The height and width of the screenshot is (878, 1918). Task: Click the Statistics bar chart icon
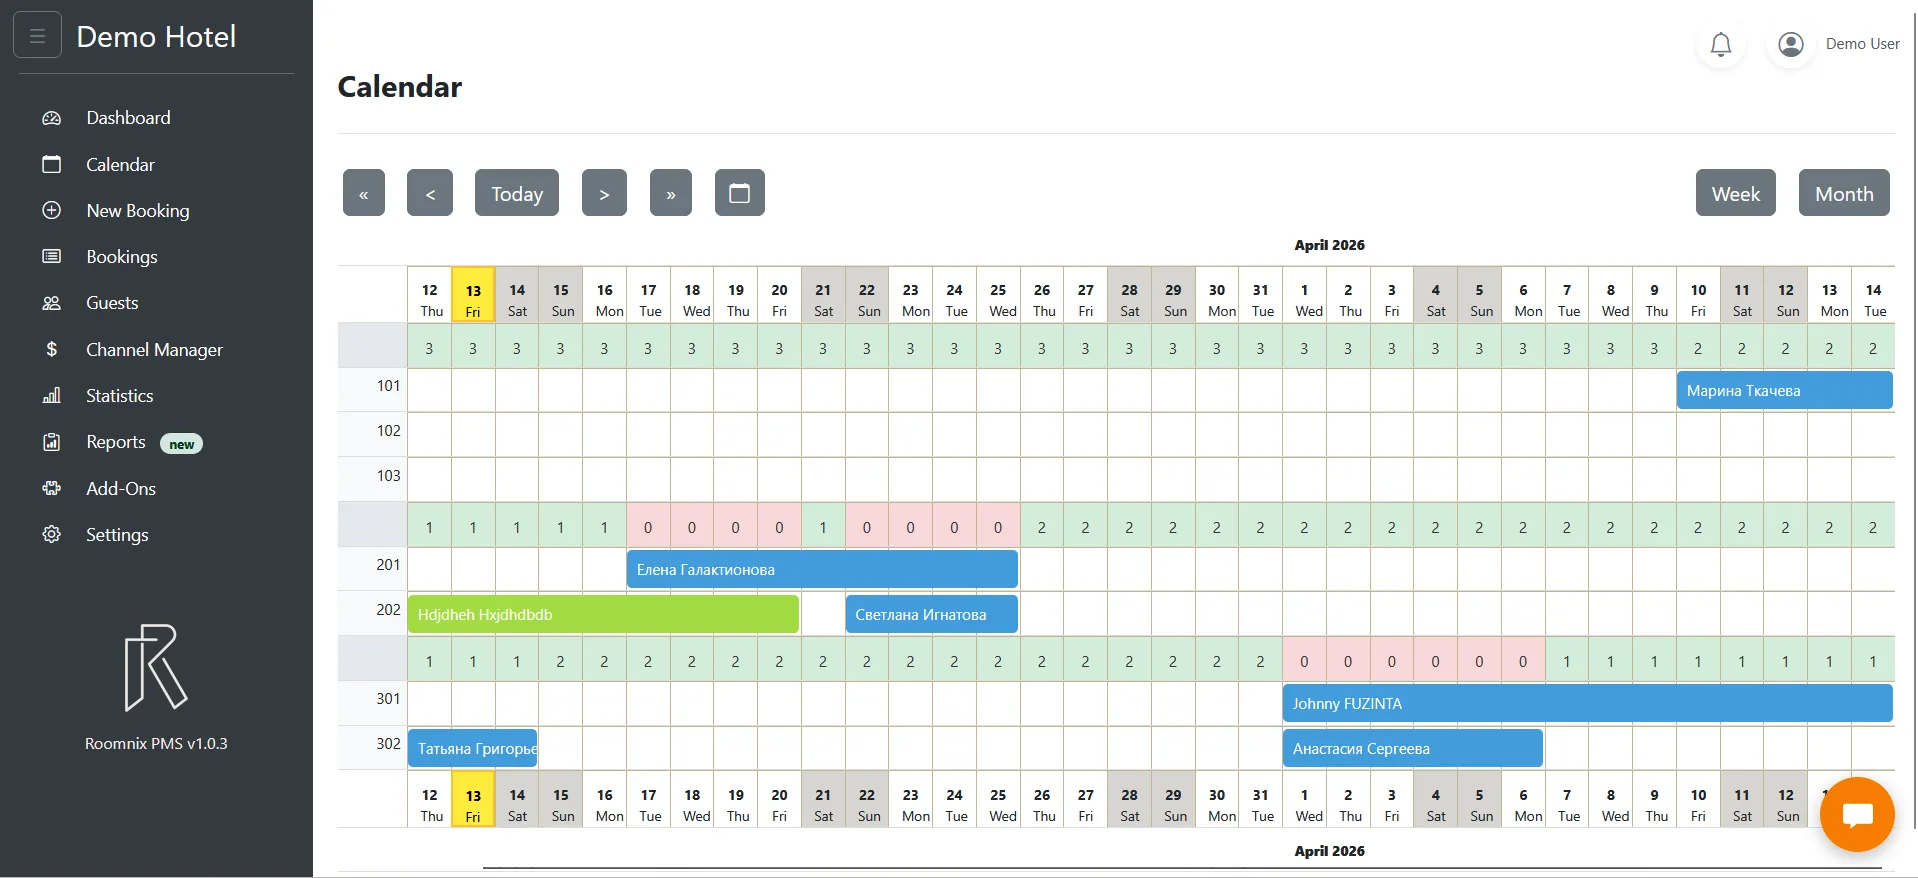pos(52,396)
